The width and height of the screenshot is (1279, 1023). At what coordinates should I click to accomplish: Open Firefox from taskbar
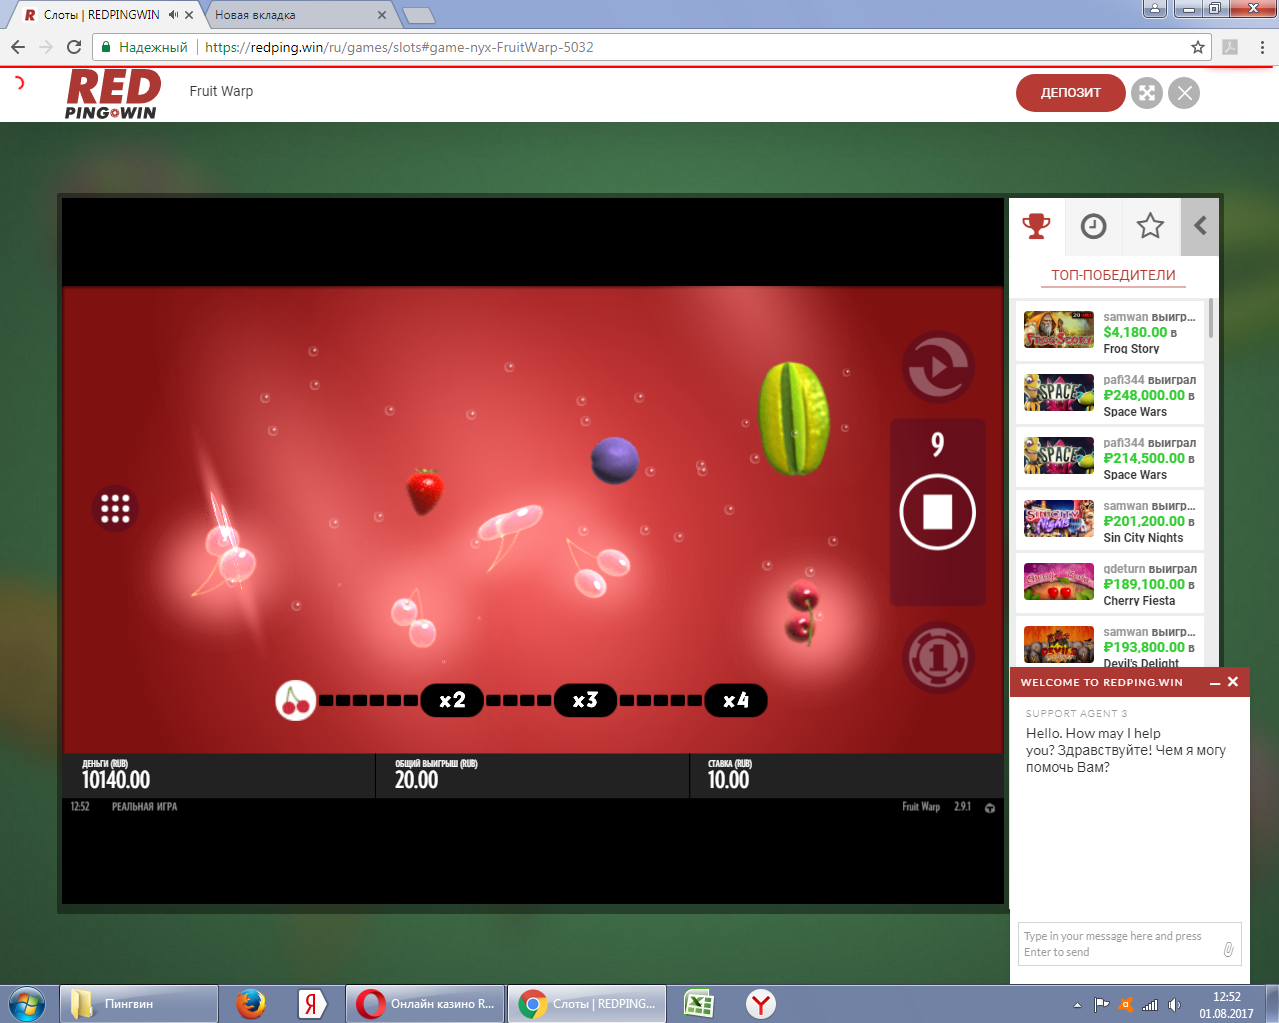(x=250, y=1004)
